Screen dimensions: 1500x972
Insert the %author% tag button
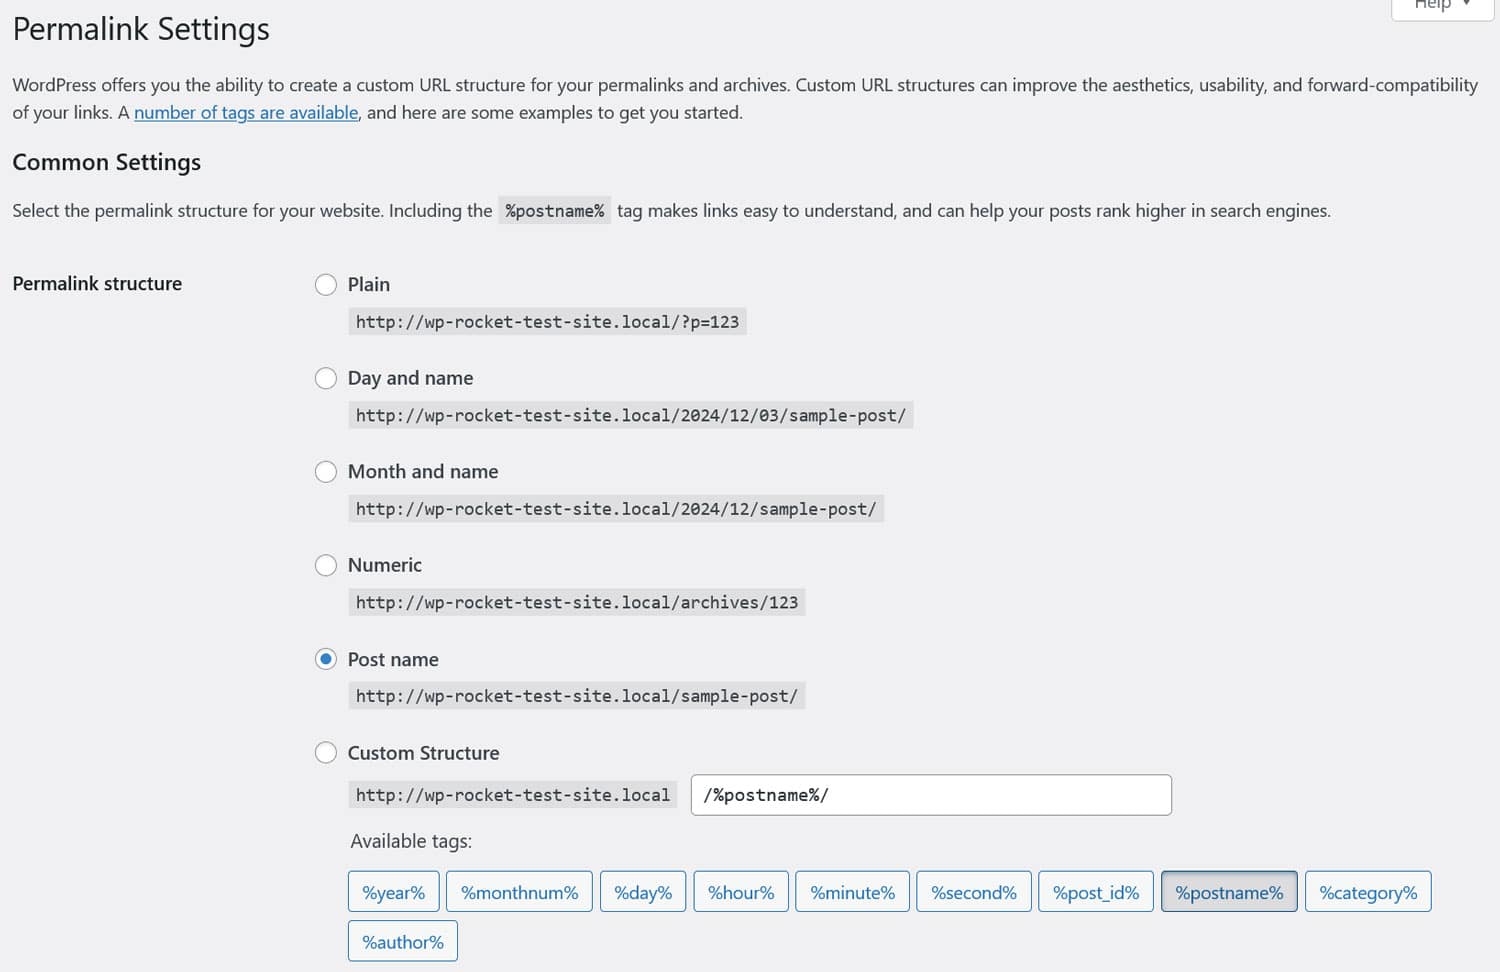[403, 942]
